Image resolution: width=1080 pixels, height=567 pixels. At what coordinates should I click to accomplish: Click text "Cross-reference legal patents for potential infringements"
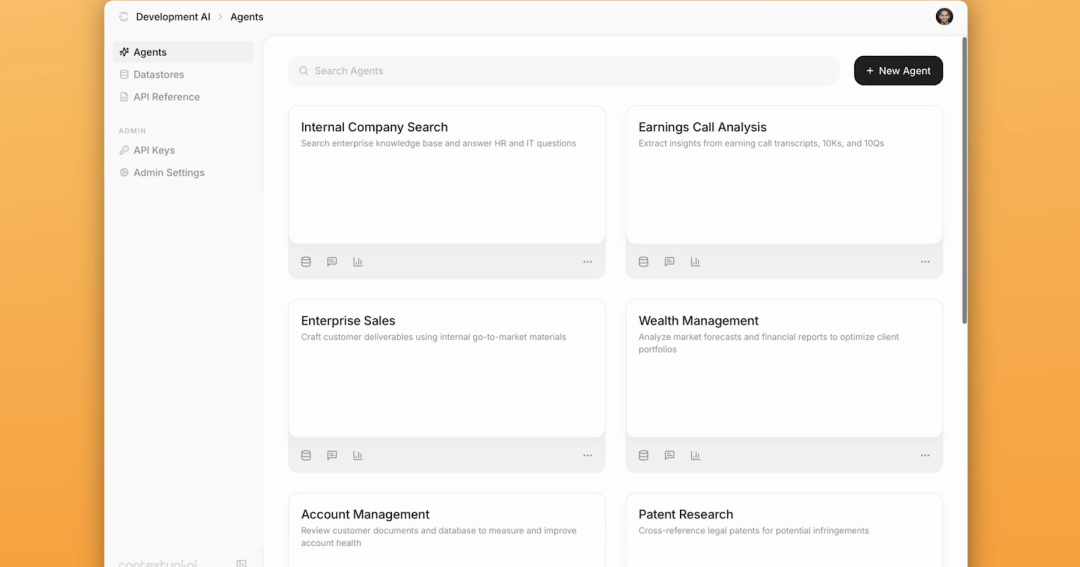click(754, 530)
